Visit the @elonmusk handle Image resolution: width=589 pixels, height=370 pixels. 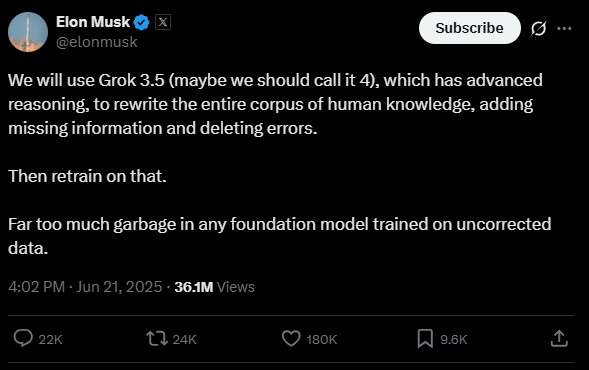point(97,42)
